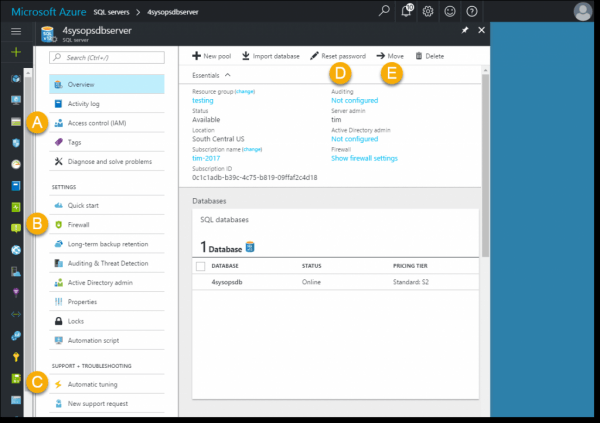This screenshot has width=600, height=423.
Task: Click Import database in the toolbar
Action: tap(271, 56)
